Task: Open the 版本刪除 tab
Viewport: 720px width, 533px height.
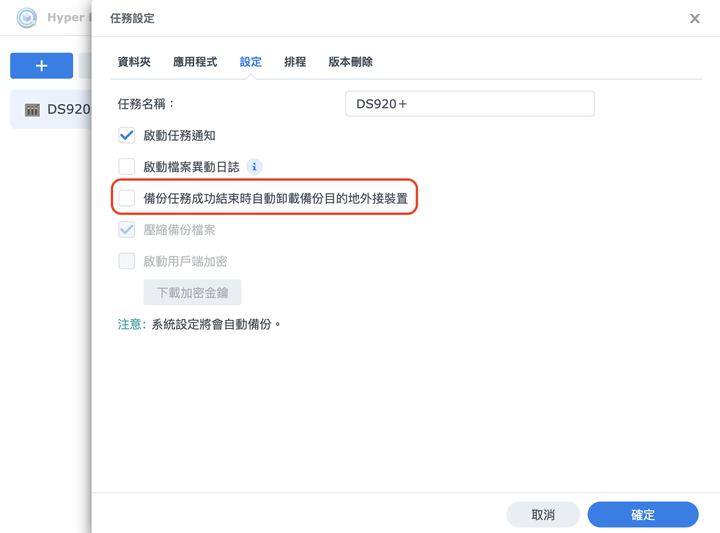Action: pyautogui.click(x=350, y=62)
